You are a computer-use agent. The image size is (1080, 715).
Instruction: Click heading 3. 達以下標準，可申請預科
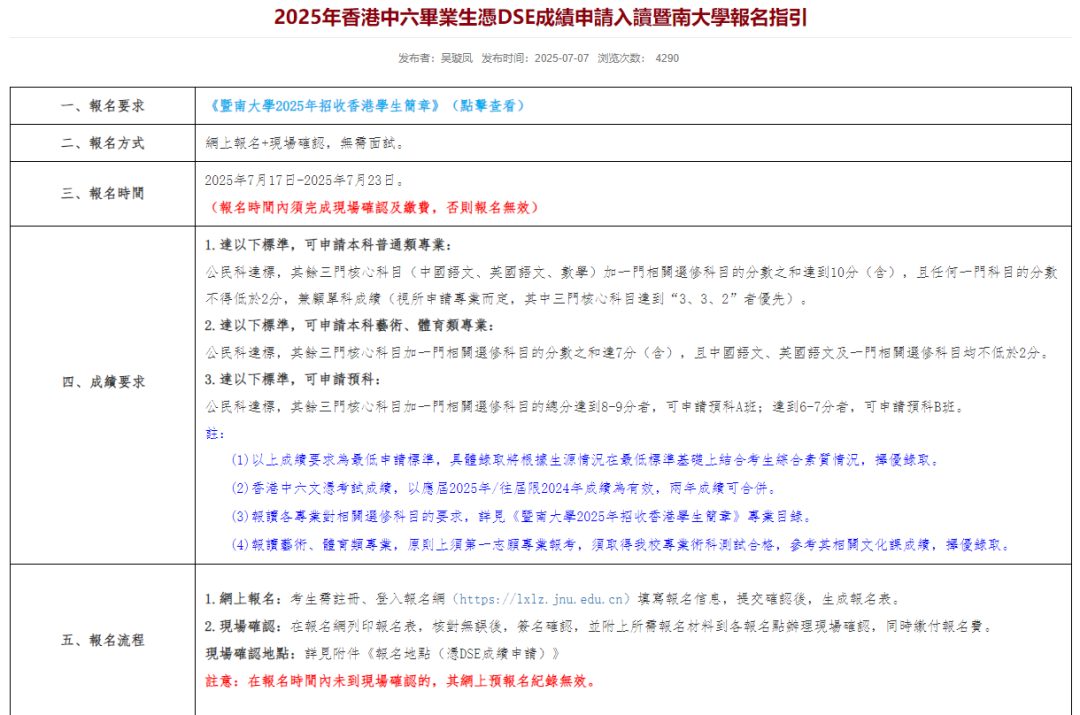[292, 380]
